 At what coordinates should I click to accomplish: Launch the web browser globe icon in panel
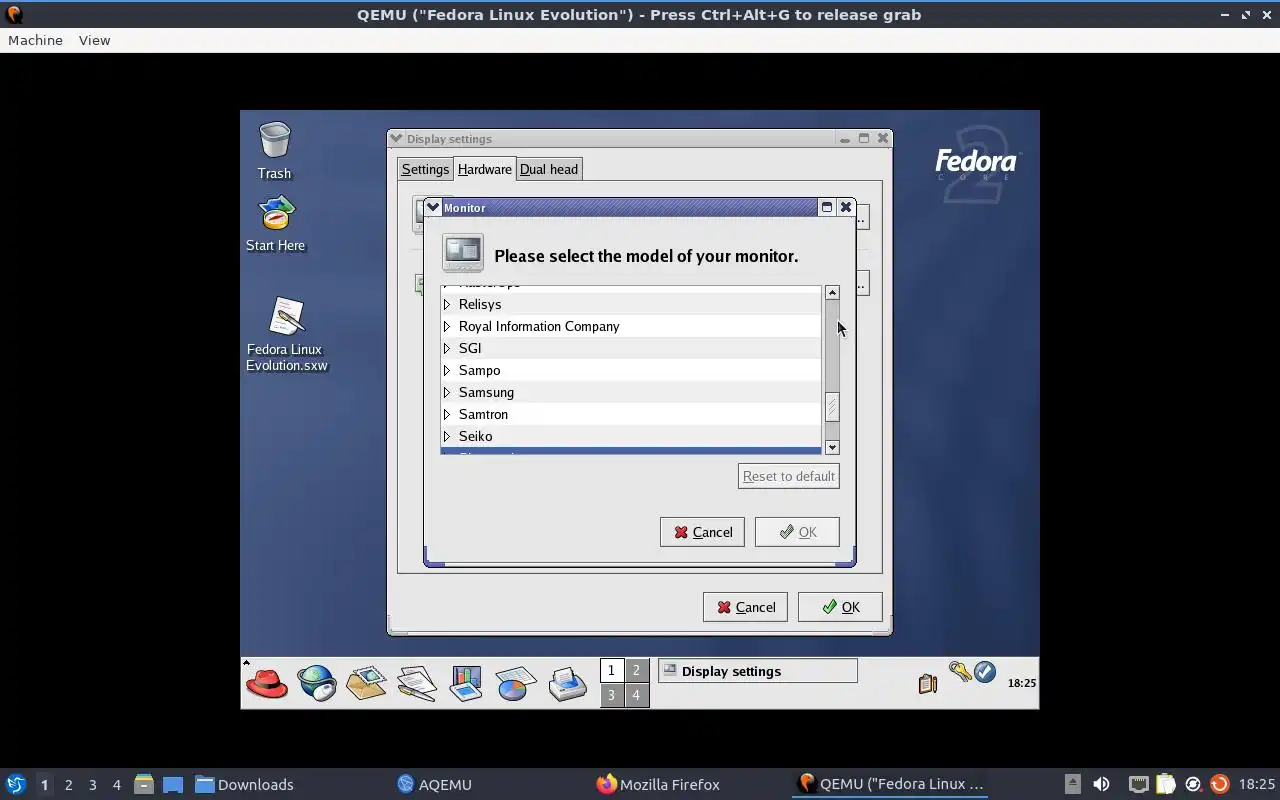[x=317, y=684]
